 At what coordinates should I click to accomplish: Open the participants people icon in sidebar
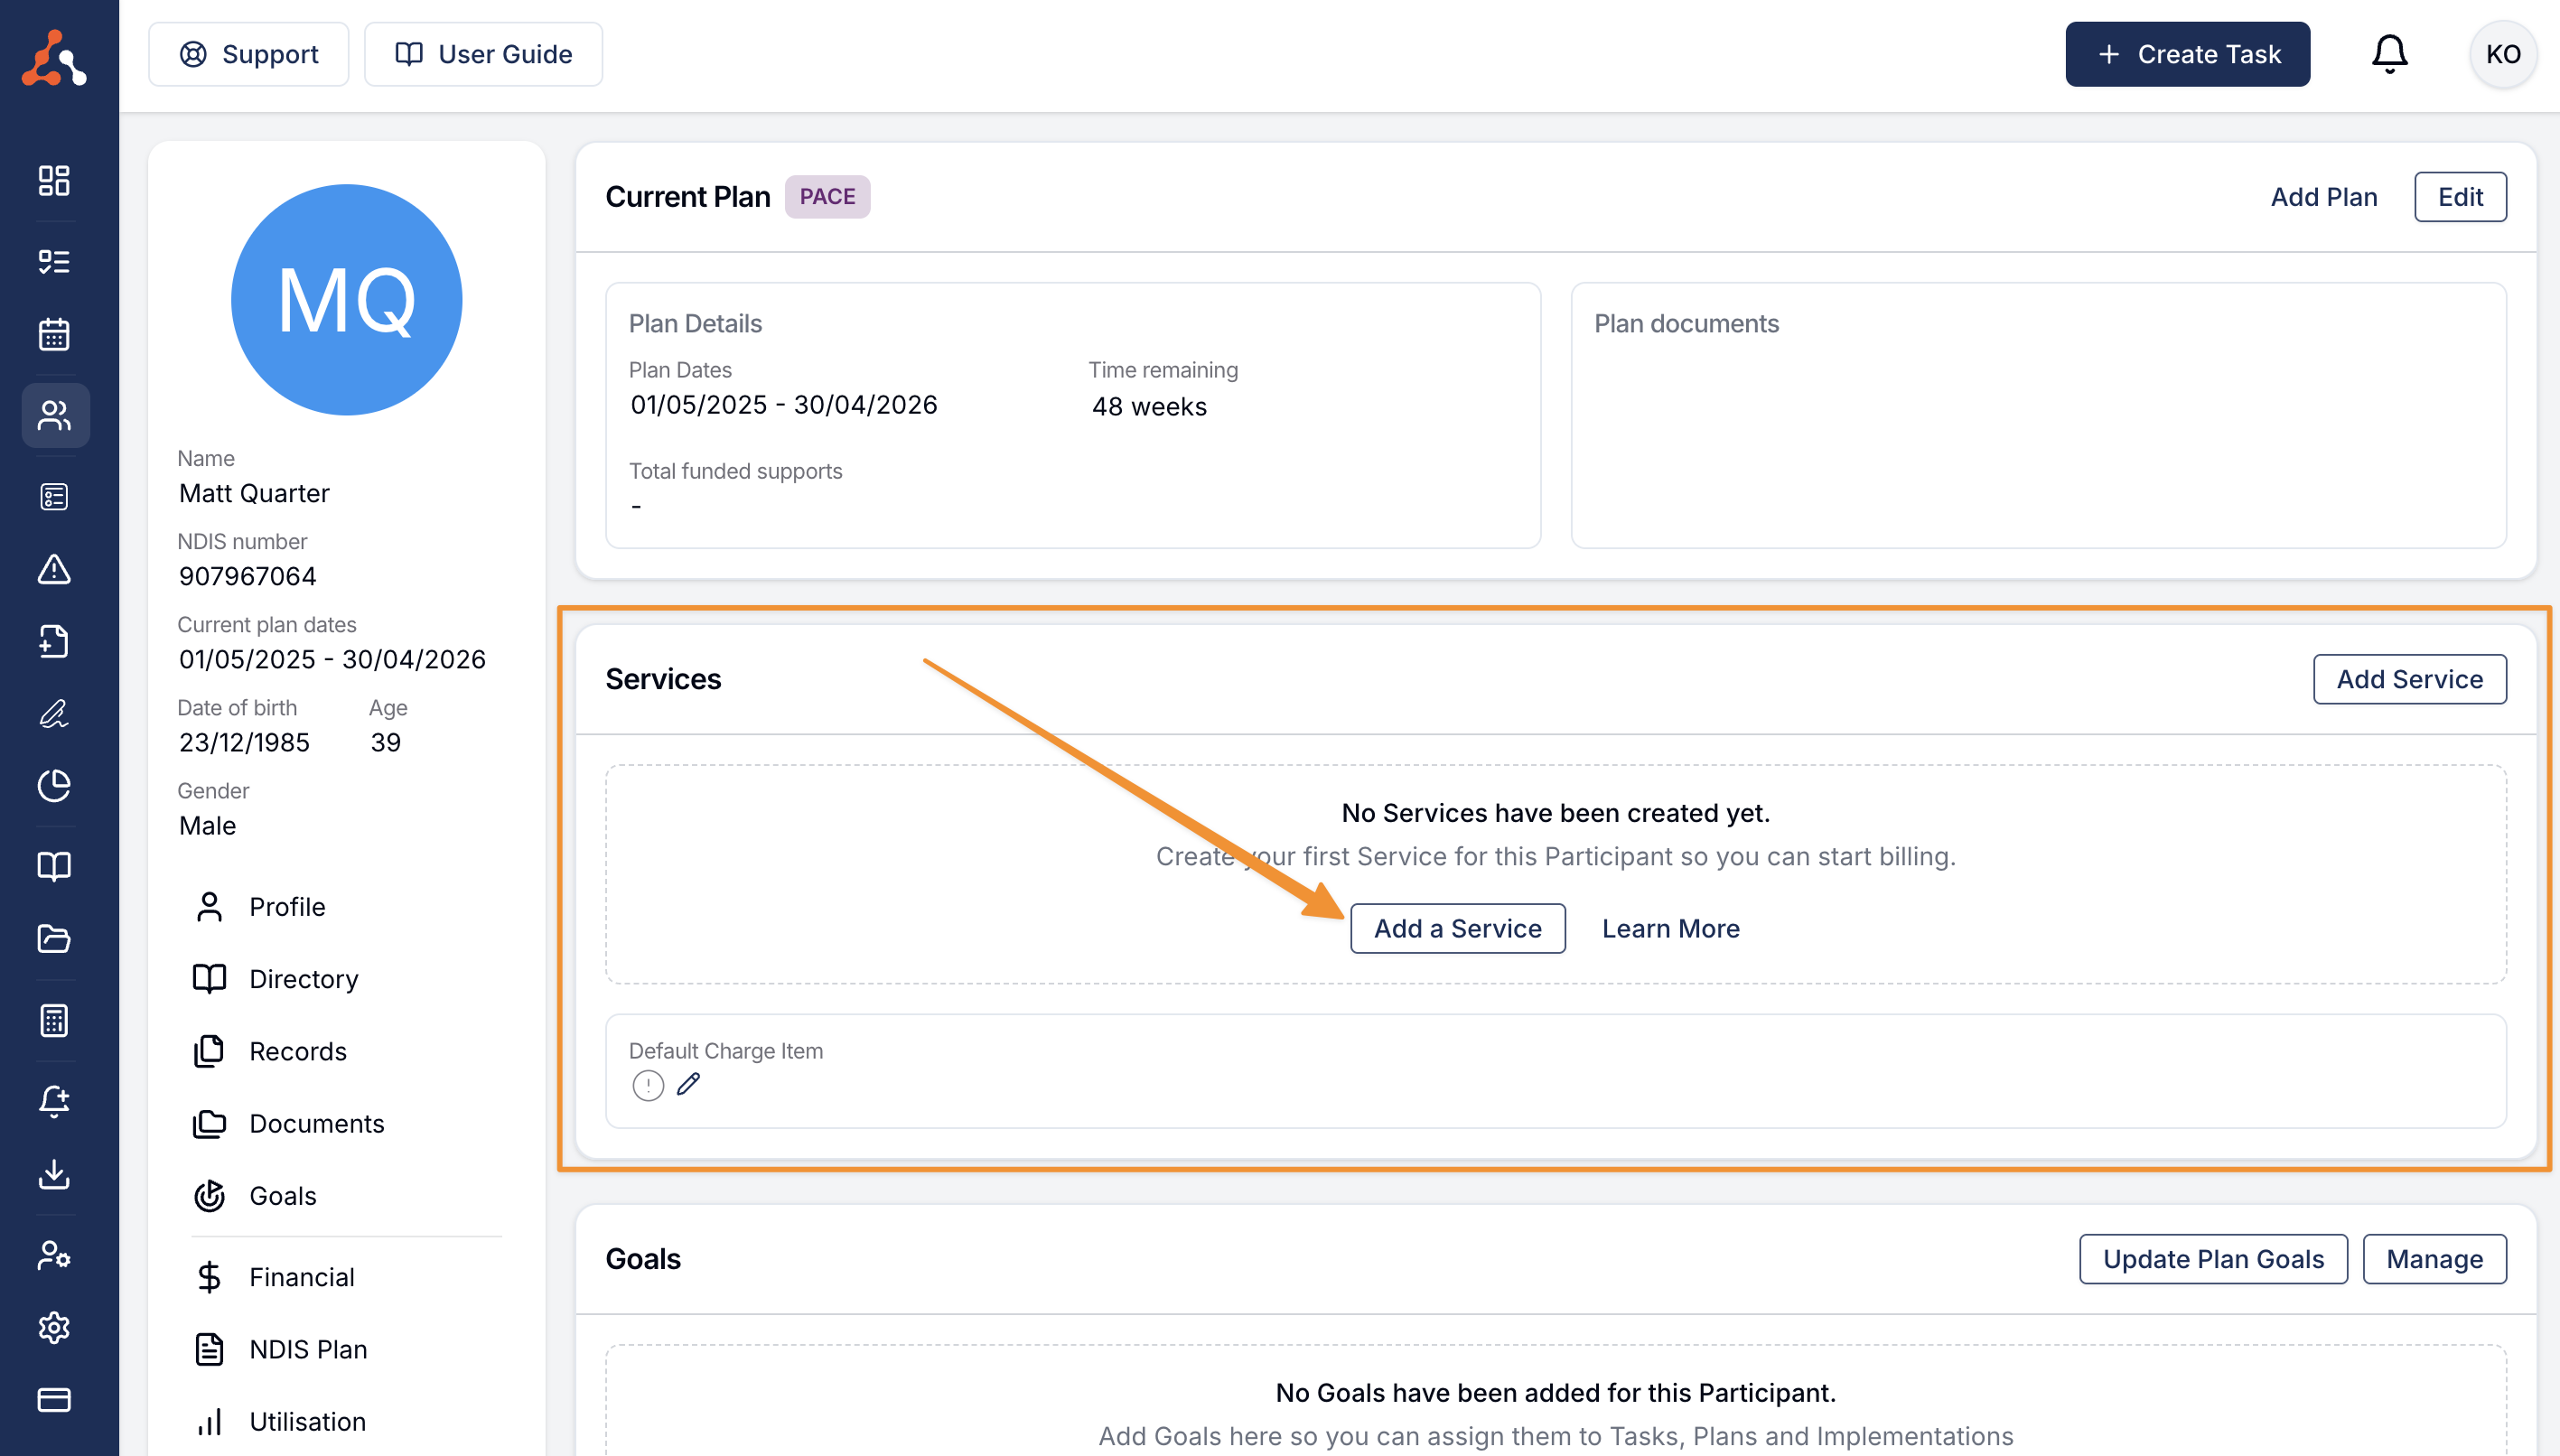(54, 415)
